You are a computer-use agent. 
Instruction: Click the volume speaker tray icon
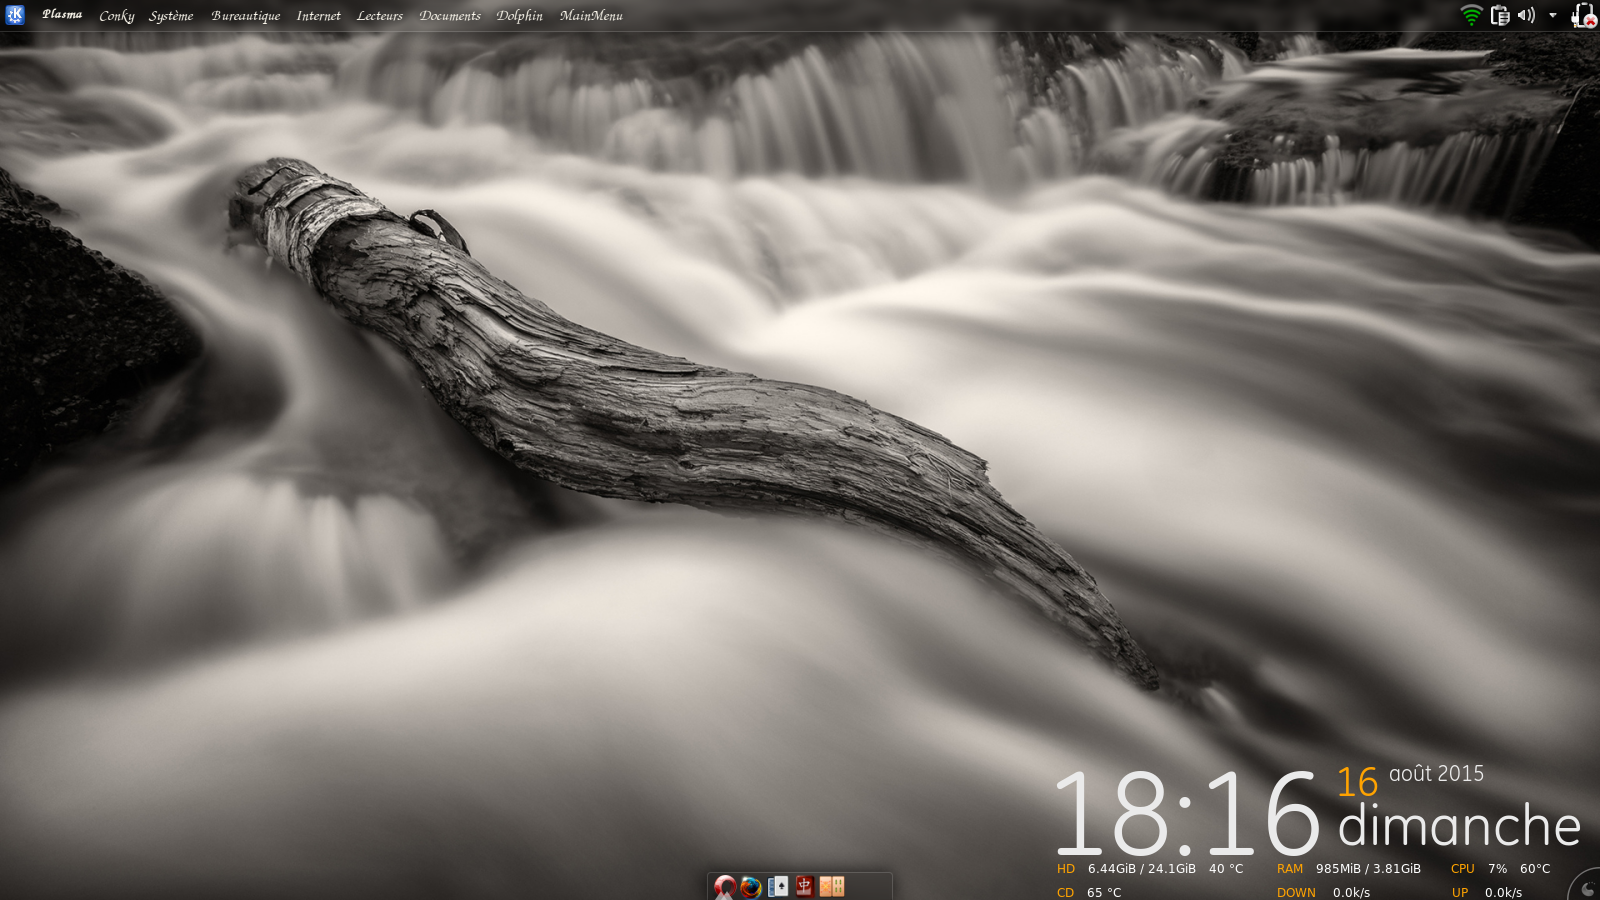tap(1526, 15)
